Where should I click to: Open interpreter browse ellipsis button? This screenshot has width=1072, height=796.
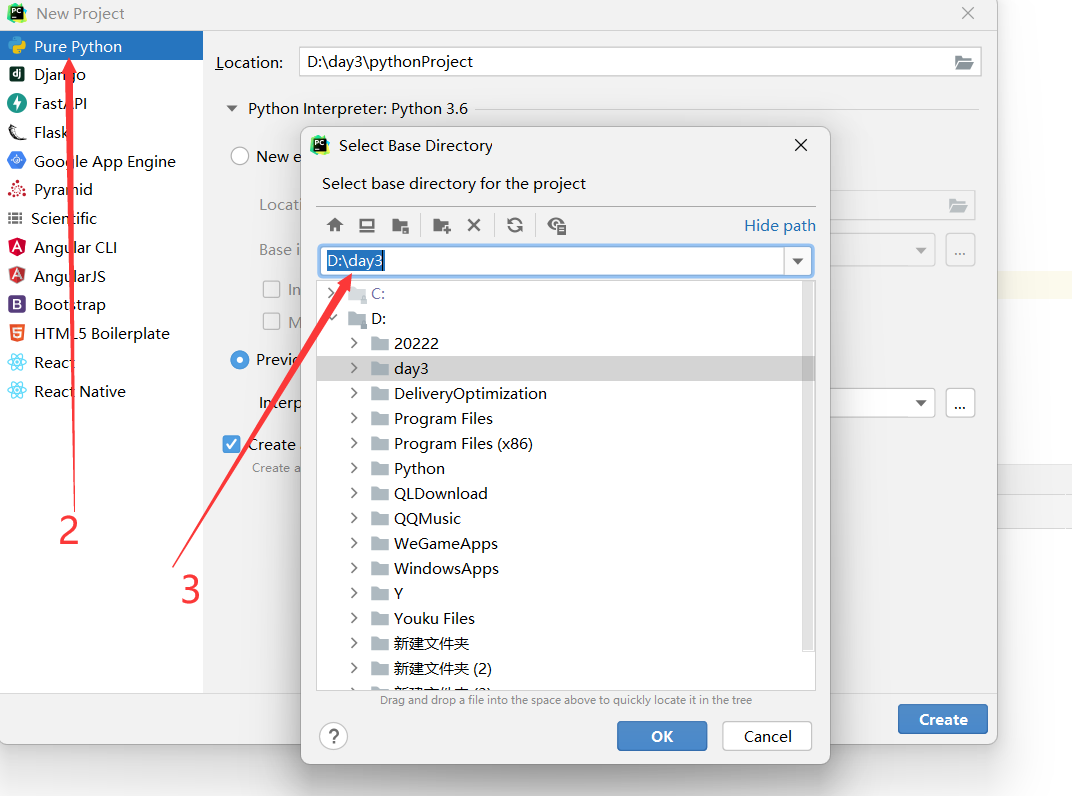tap(960, 403)
